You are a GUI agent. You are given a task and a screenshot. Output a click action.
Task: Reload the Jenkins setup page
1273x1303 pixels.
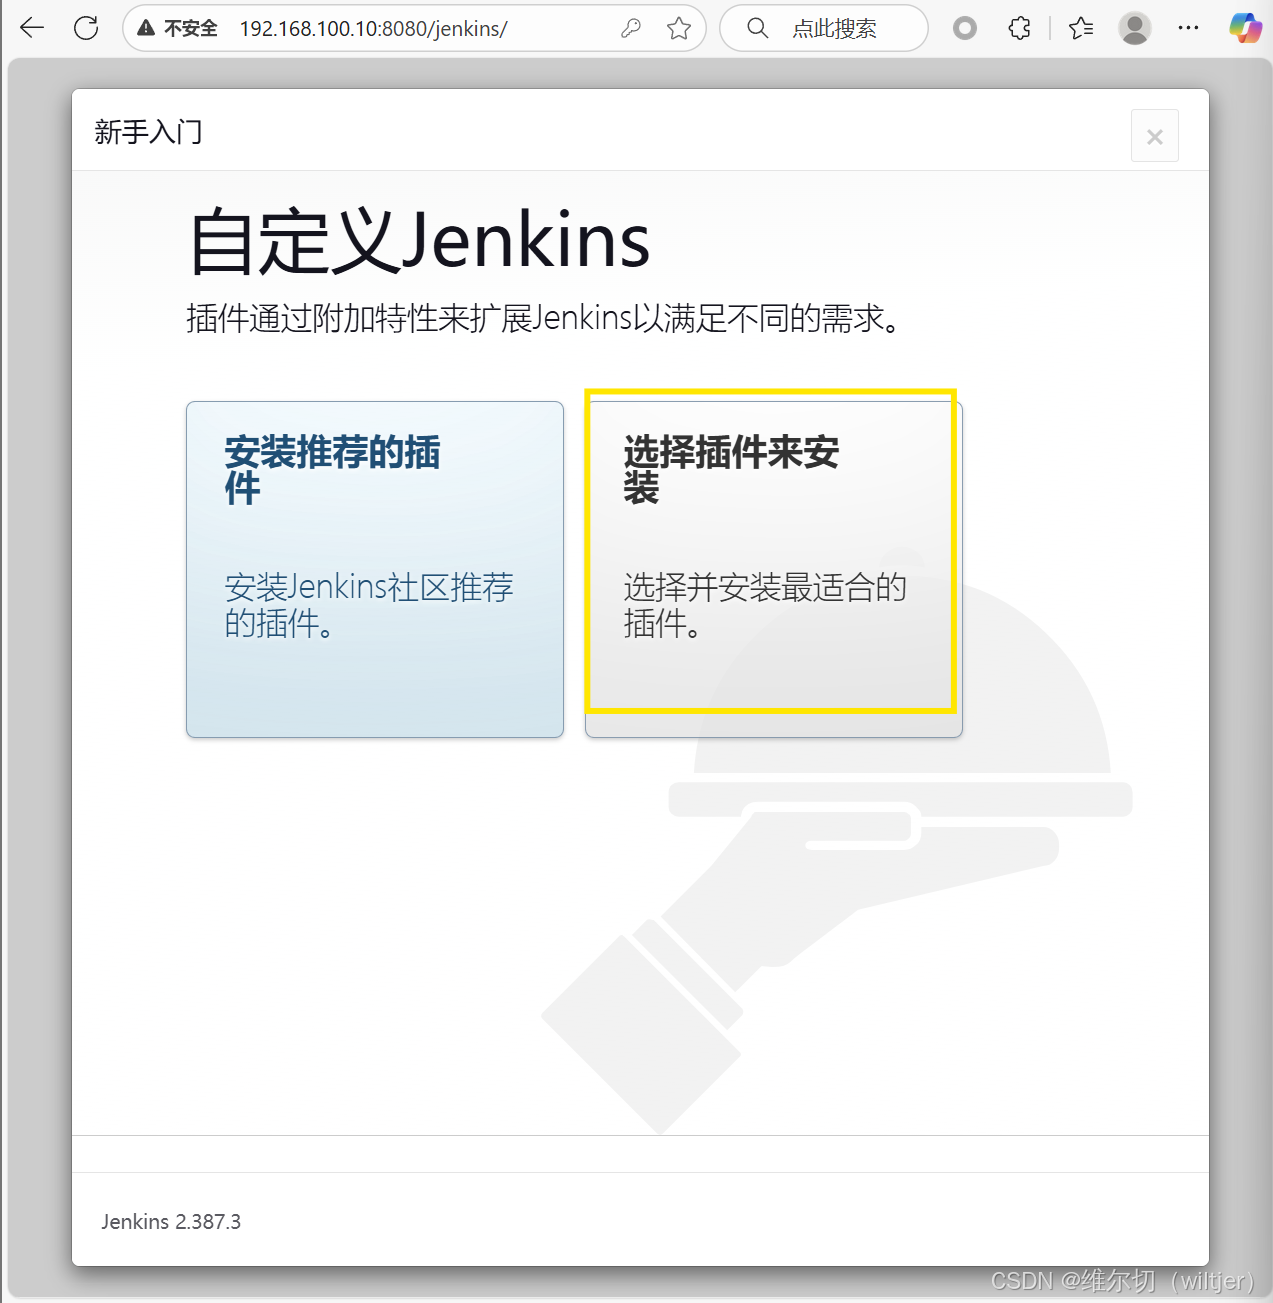pyautogui.click(x=86, y=28)
